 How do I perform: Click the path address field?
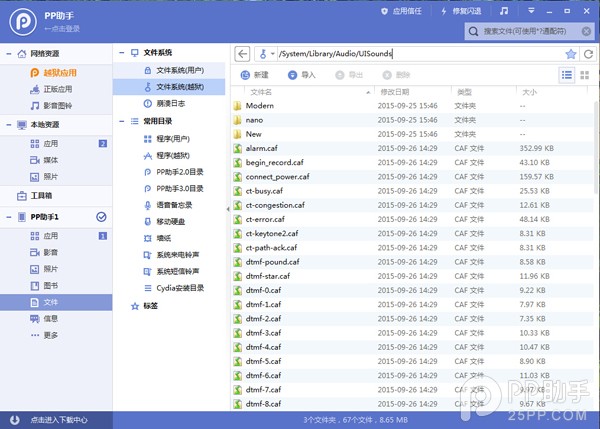pyautogui.click(x=419, y=54)
